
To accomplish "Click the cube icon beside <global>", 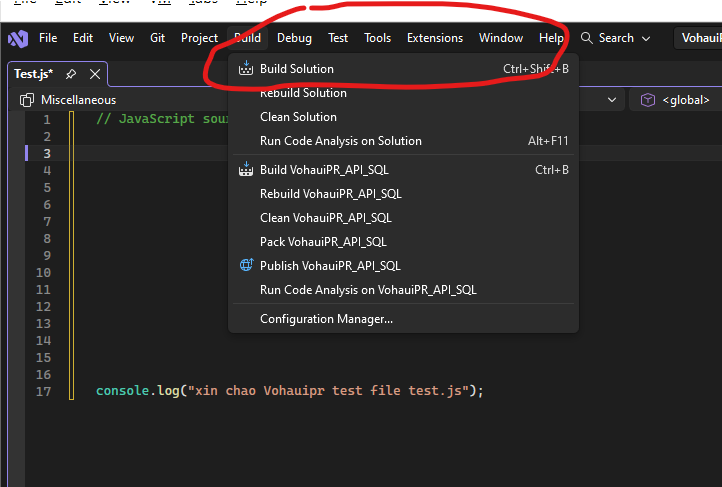I will [x=648, y=100].
